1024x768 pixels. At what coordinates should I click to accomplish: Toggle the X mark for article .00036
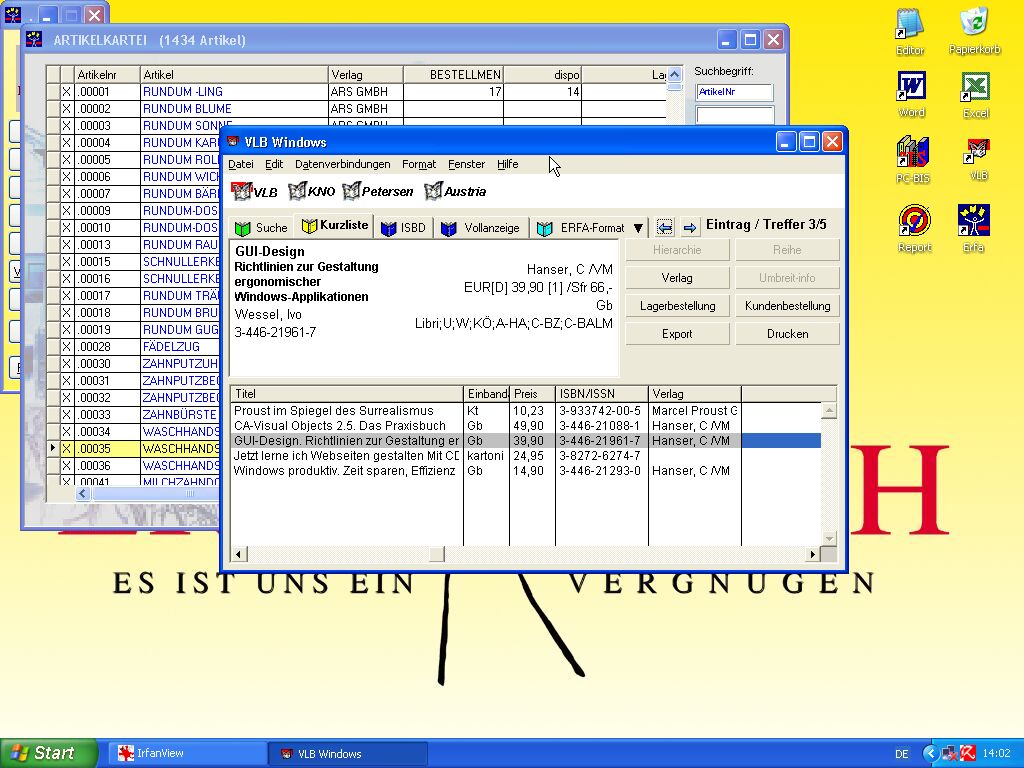click(66, 466)
